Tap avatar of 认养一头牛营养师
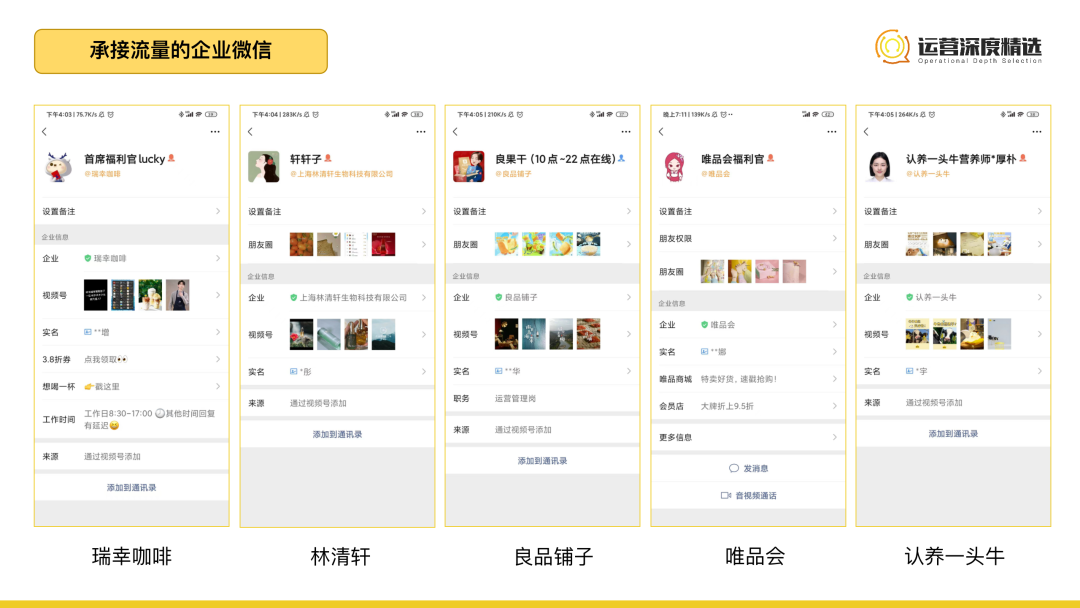Screen dimensions: 1080x608 [880, 167]
